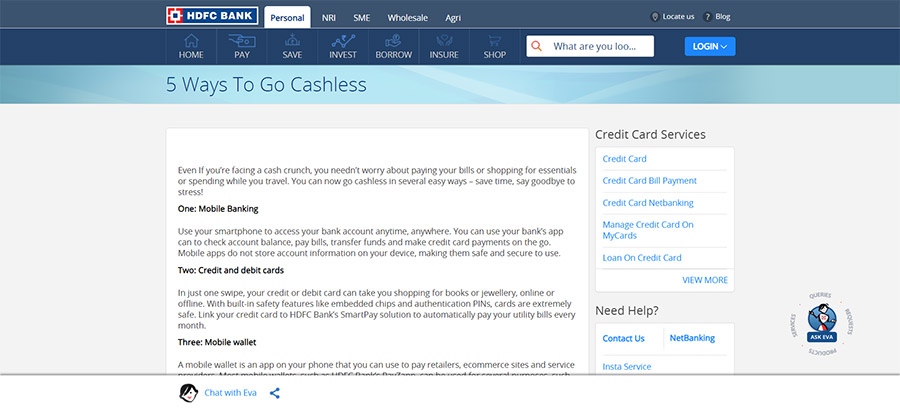
Task: Click VIEW MORE under Credit Card Services
Action: point(705,280)
